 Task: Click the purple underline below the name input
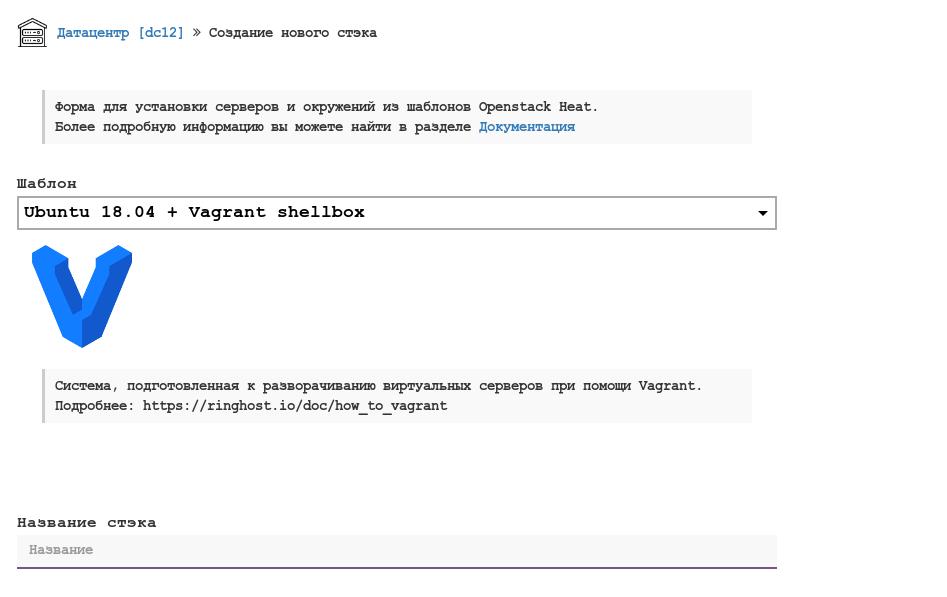tap(396, 568)
